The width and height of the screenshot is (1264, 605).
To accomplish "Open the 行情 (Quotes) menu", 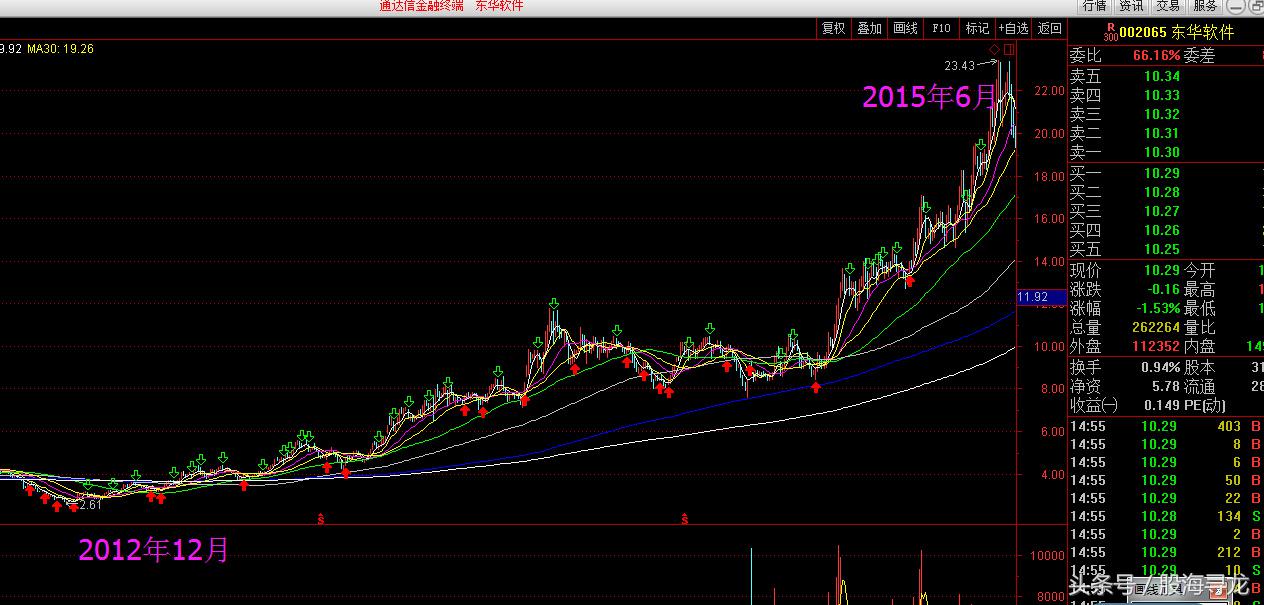I will [x=1095, y=6].
